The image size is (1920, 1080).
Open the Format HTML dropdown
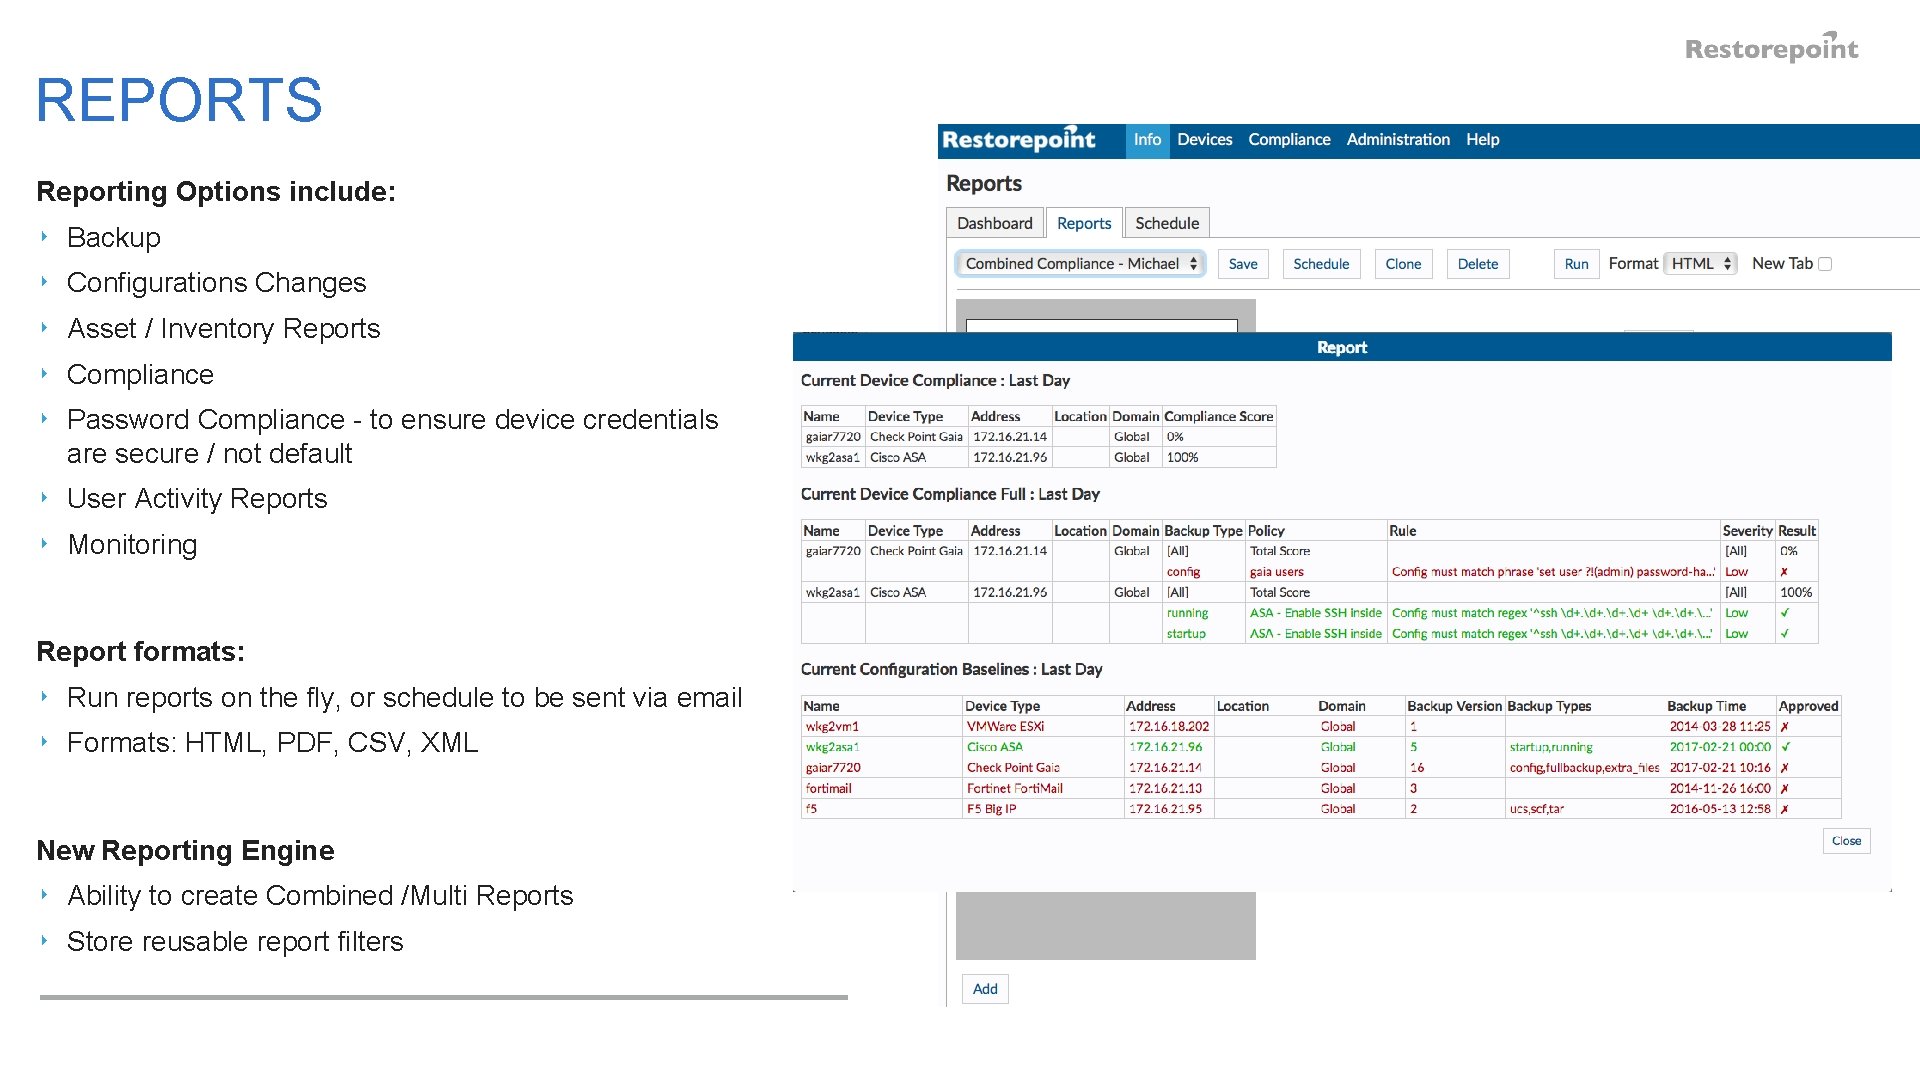(x=1701, y=264)
